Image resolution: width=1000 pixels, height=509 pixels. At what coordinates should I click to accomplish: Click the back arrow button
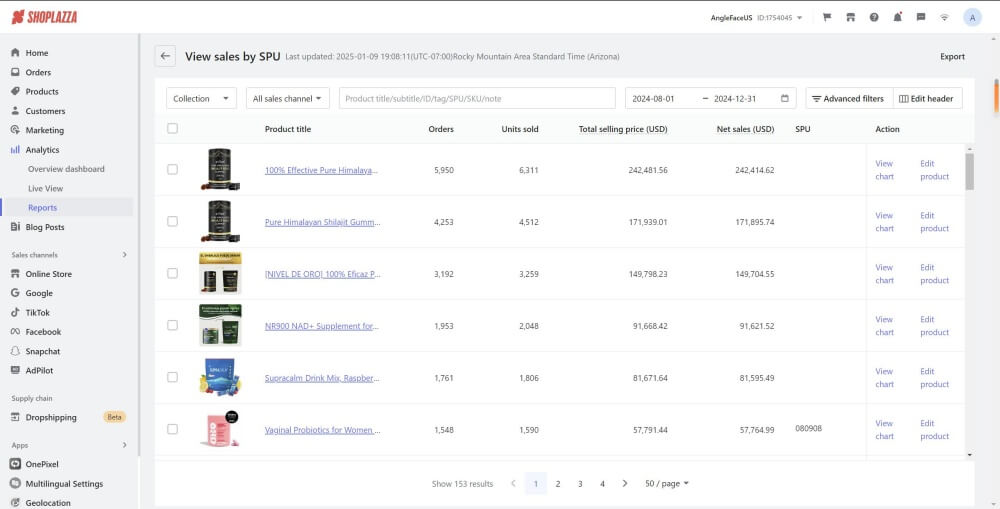165,57
